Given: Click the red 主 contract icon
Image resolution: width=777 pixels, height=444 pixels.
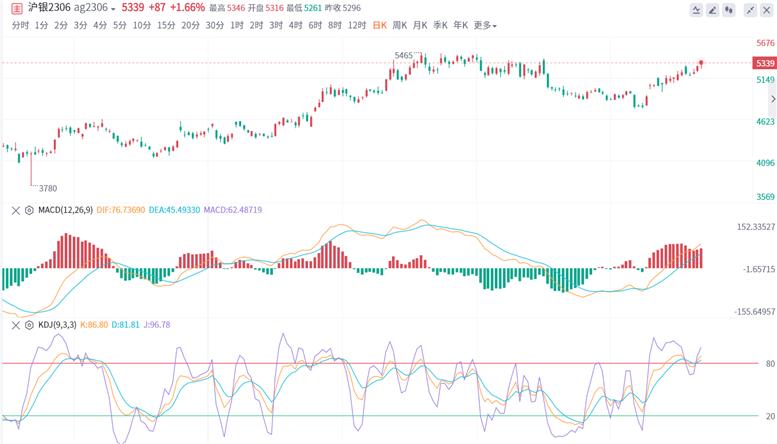Looking at the screenshot, I should pos(16,8).
